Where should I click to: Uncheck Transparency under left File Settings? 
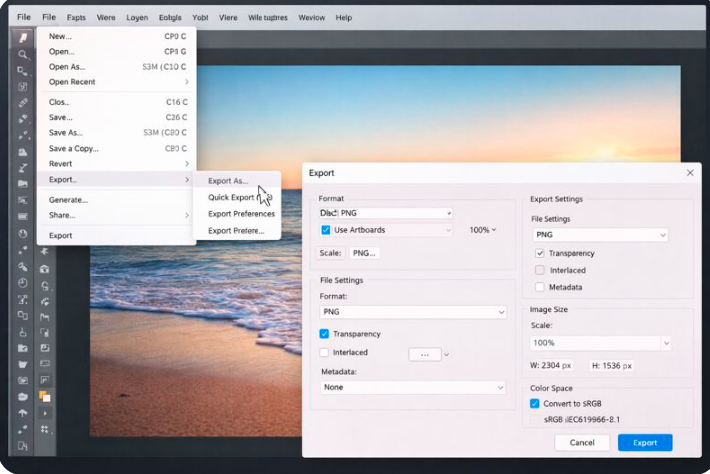coord(324,334)
